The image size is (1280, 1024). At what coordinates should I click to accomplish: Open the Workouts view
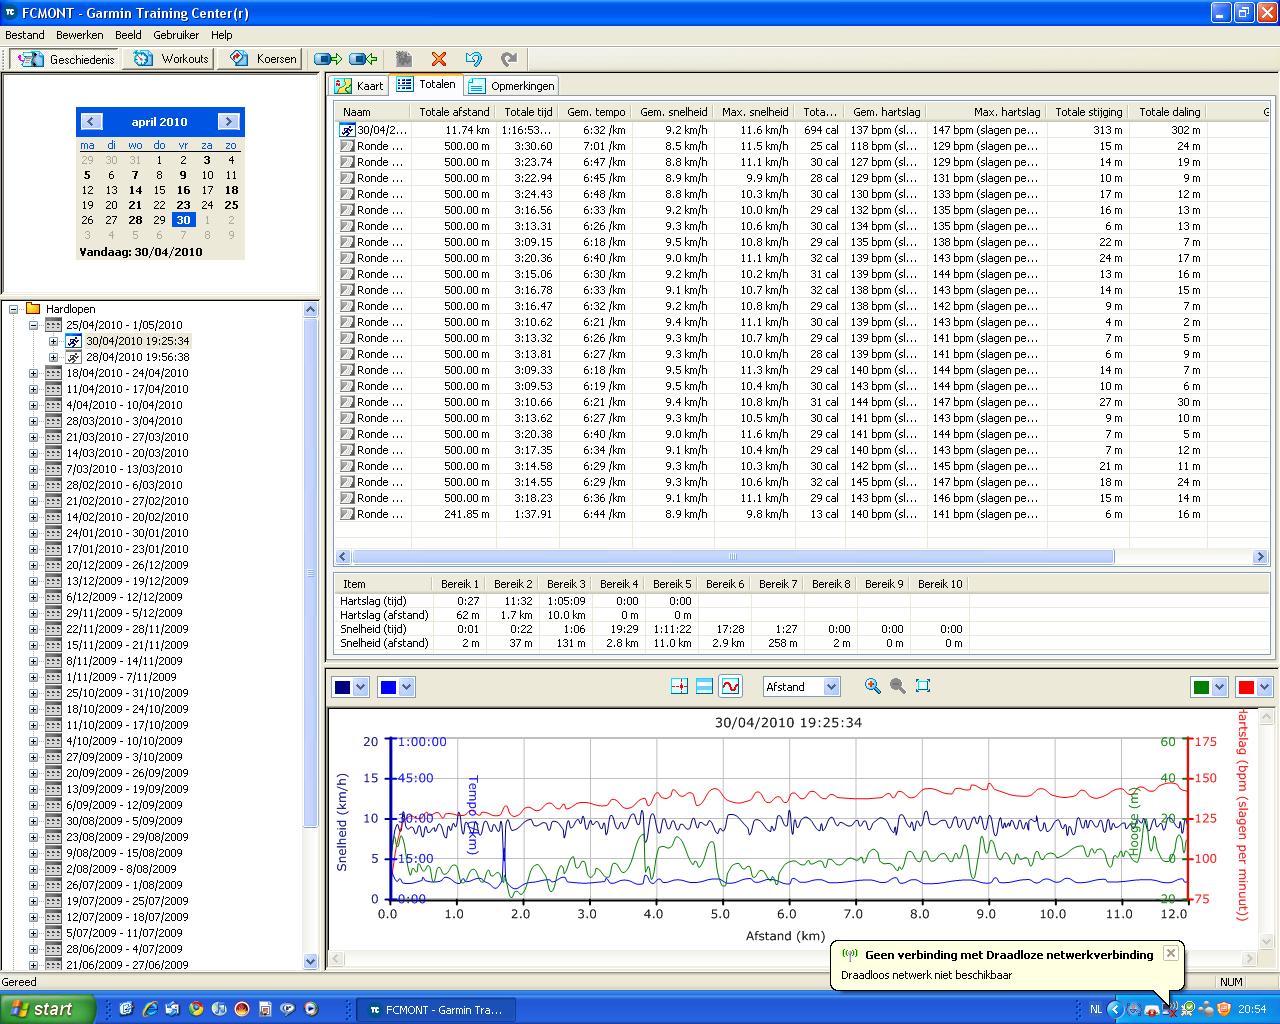[171, 59]
